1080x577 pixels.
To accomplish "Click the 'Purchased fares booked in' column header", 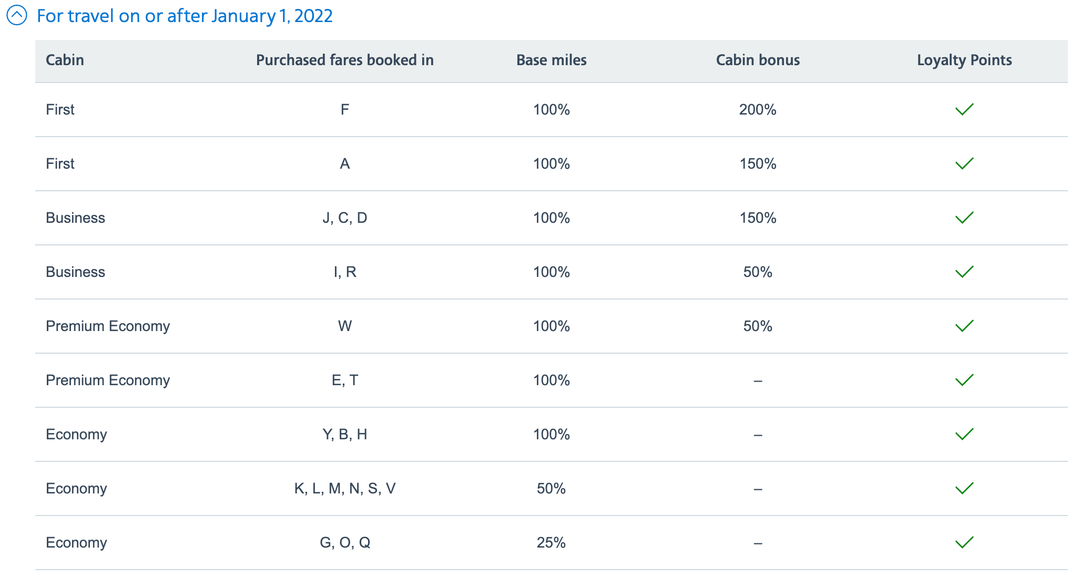I will [x=345, y=60].
